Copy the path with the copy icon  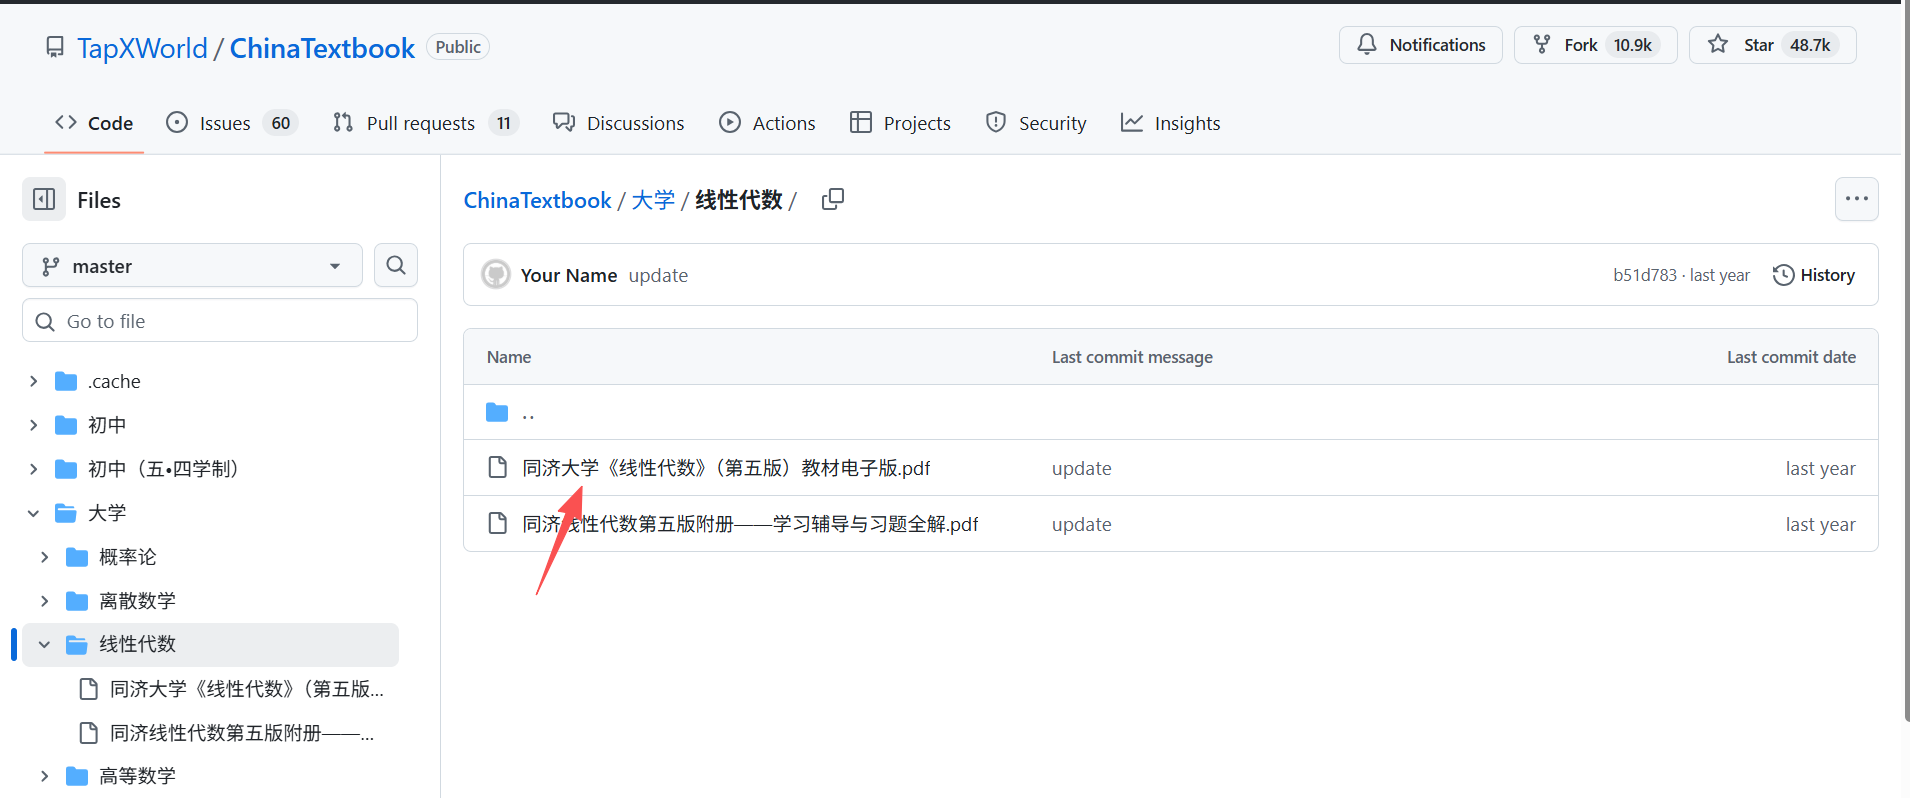[x=833, y=199]
